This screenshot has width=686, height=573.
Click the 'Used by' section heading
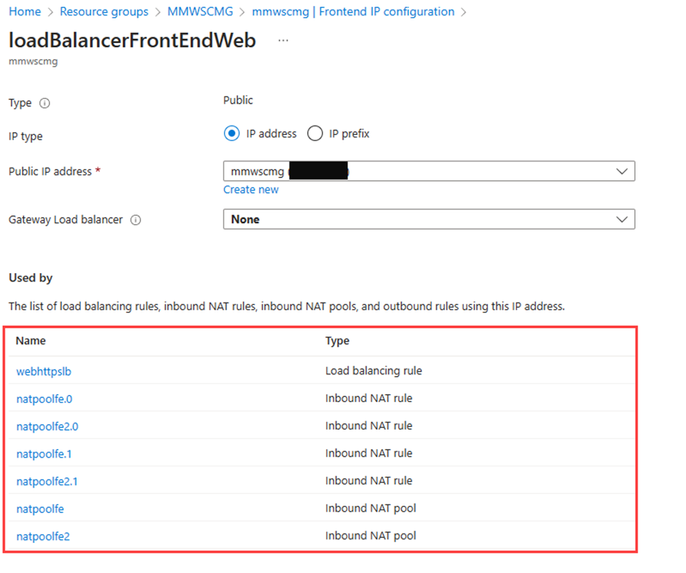(x=31, y=278)
